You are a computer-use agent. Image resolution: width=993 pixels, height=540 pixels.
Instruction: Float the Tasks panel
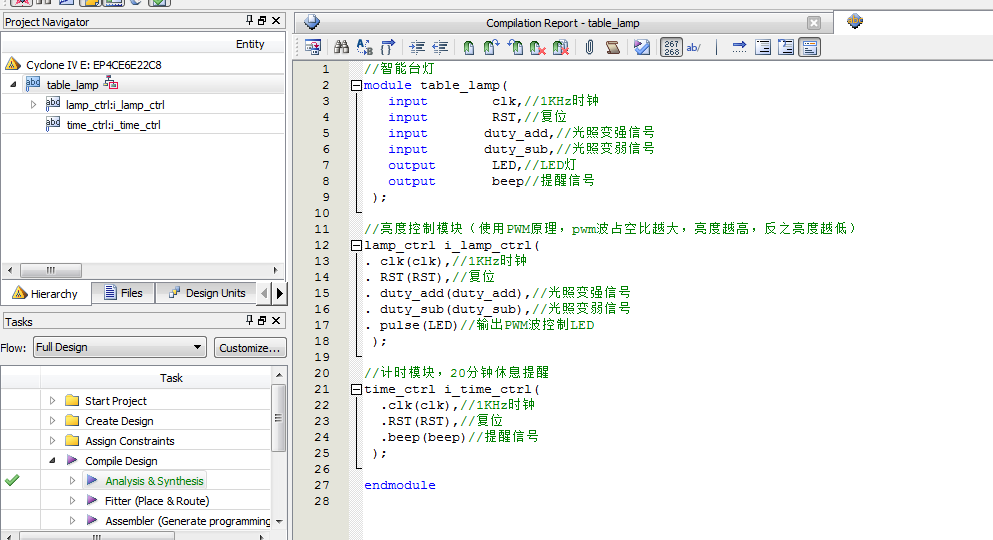(x=262, y=320)
